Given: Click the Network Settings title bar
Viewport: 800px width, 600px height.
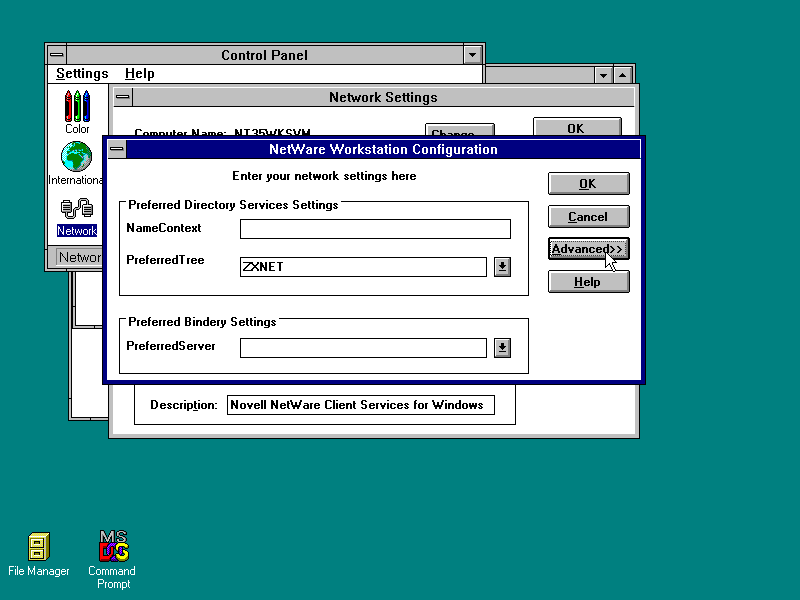Looking at the screenshot, I should pyautogui.click(x=383, y=97).
